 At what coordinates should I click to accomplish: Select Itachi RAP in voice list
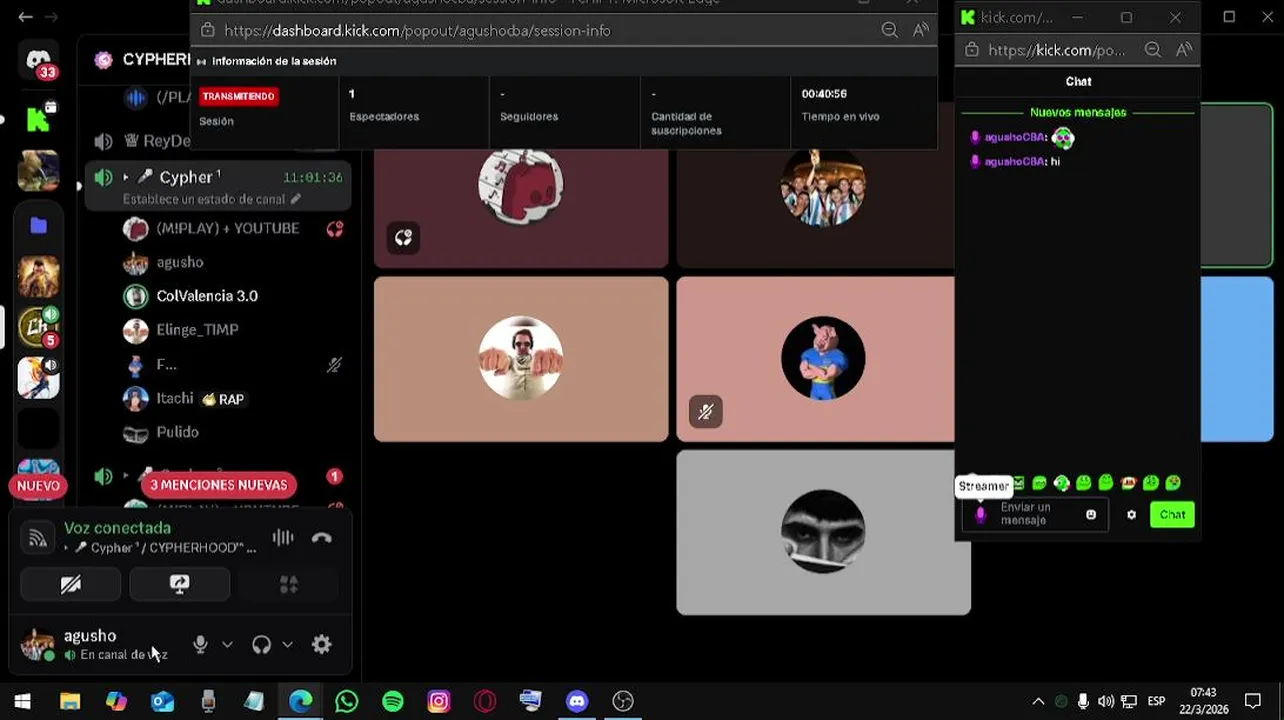pyautogui.click(x=200, y=398)
